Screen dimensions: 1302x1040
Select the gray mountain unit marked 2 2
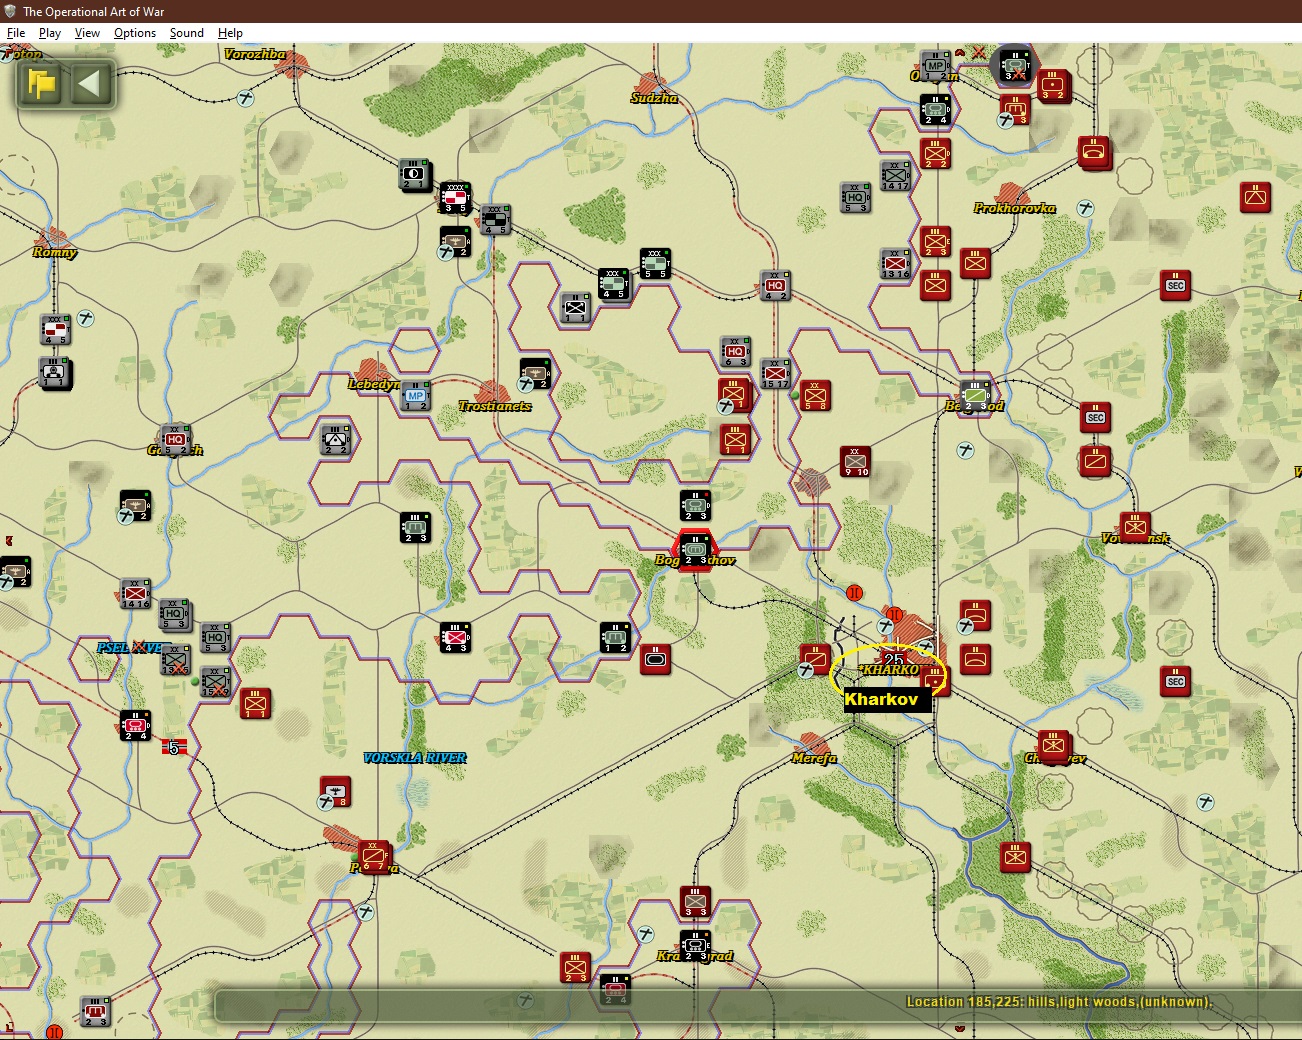coord(335,440)
